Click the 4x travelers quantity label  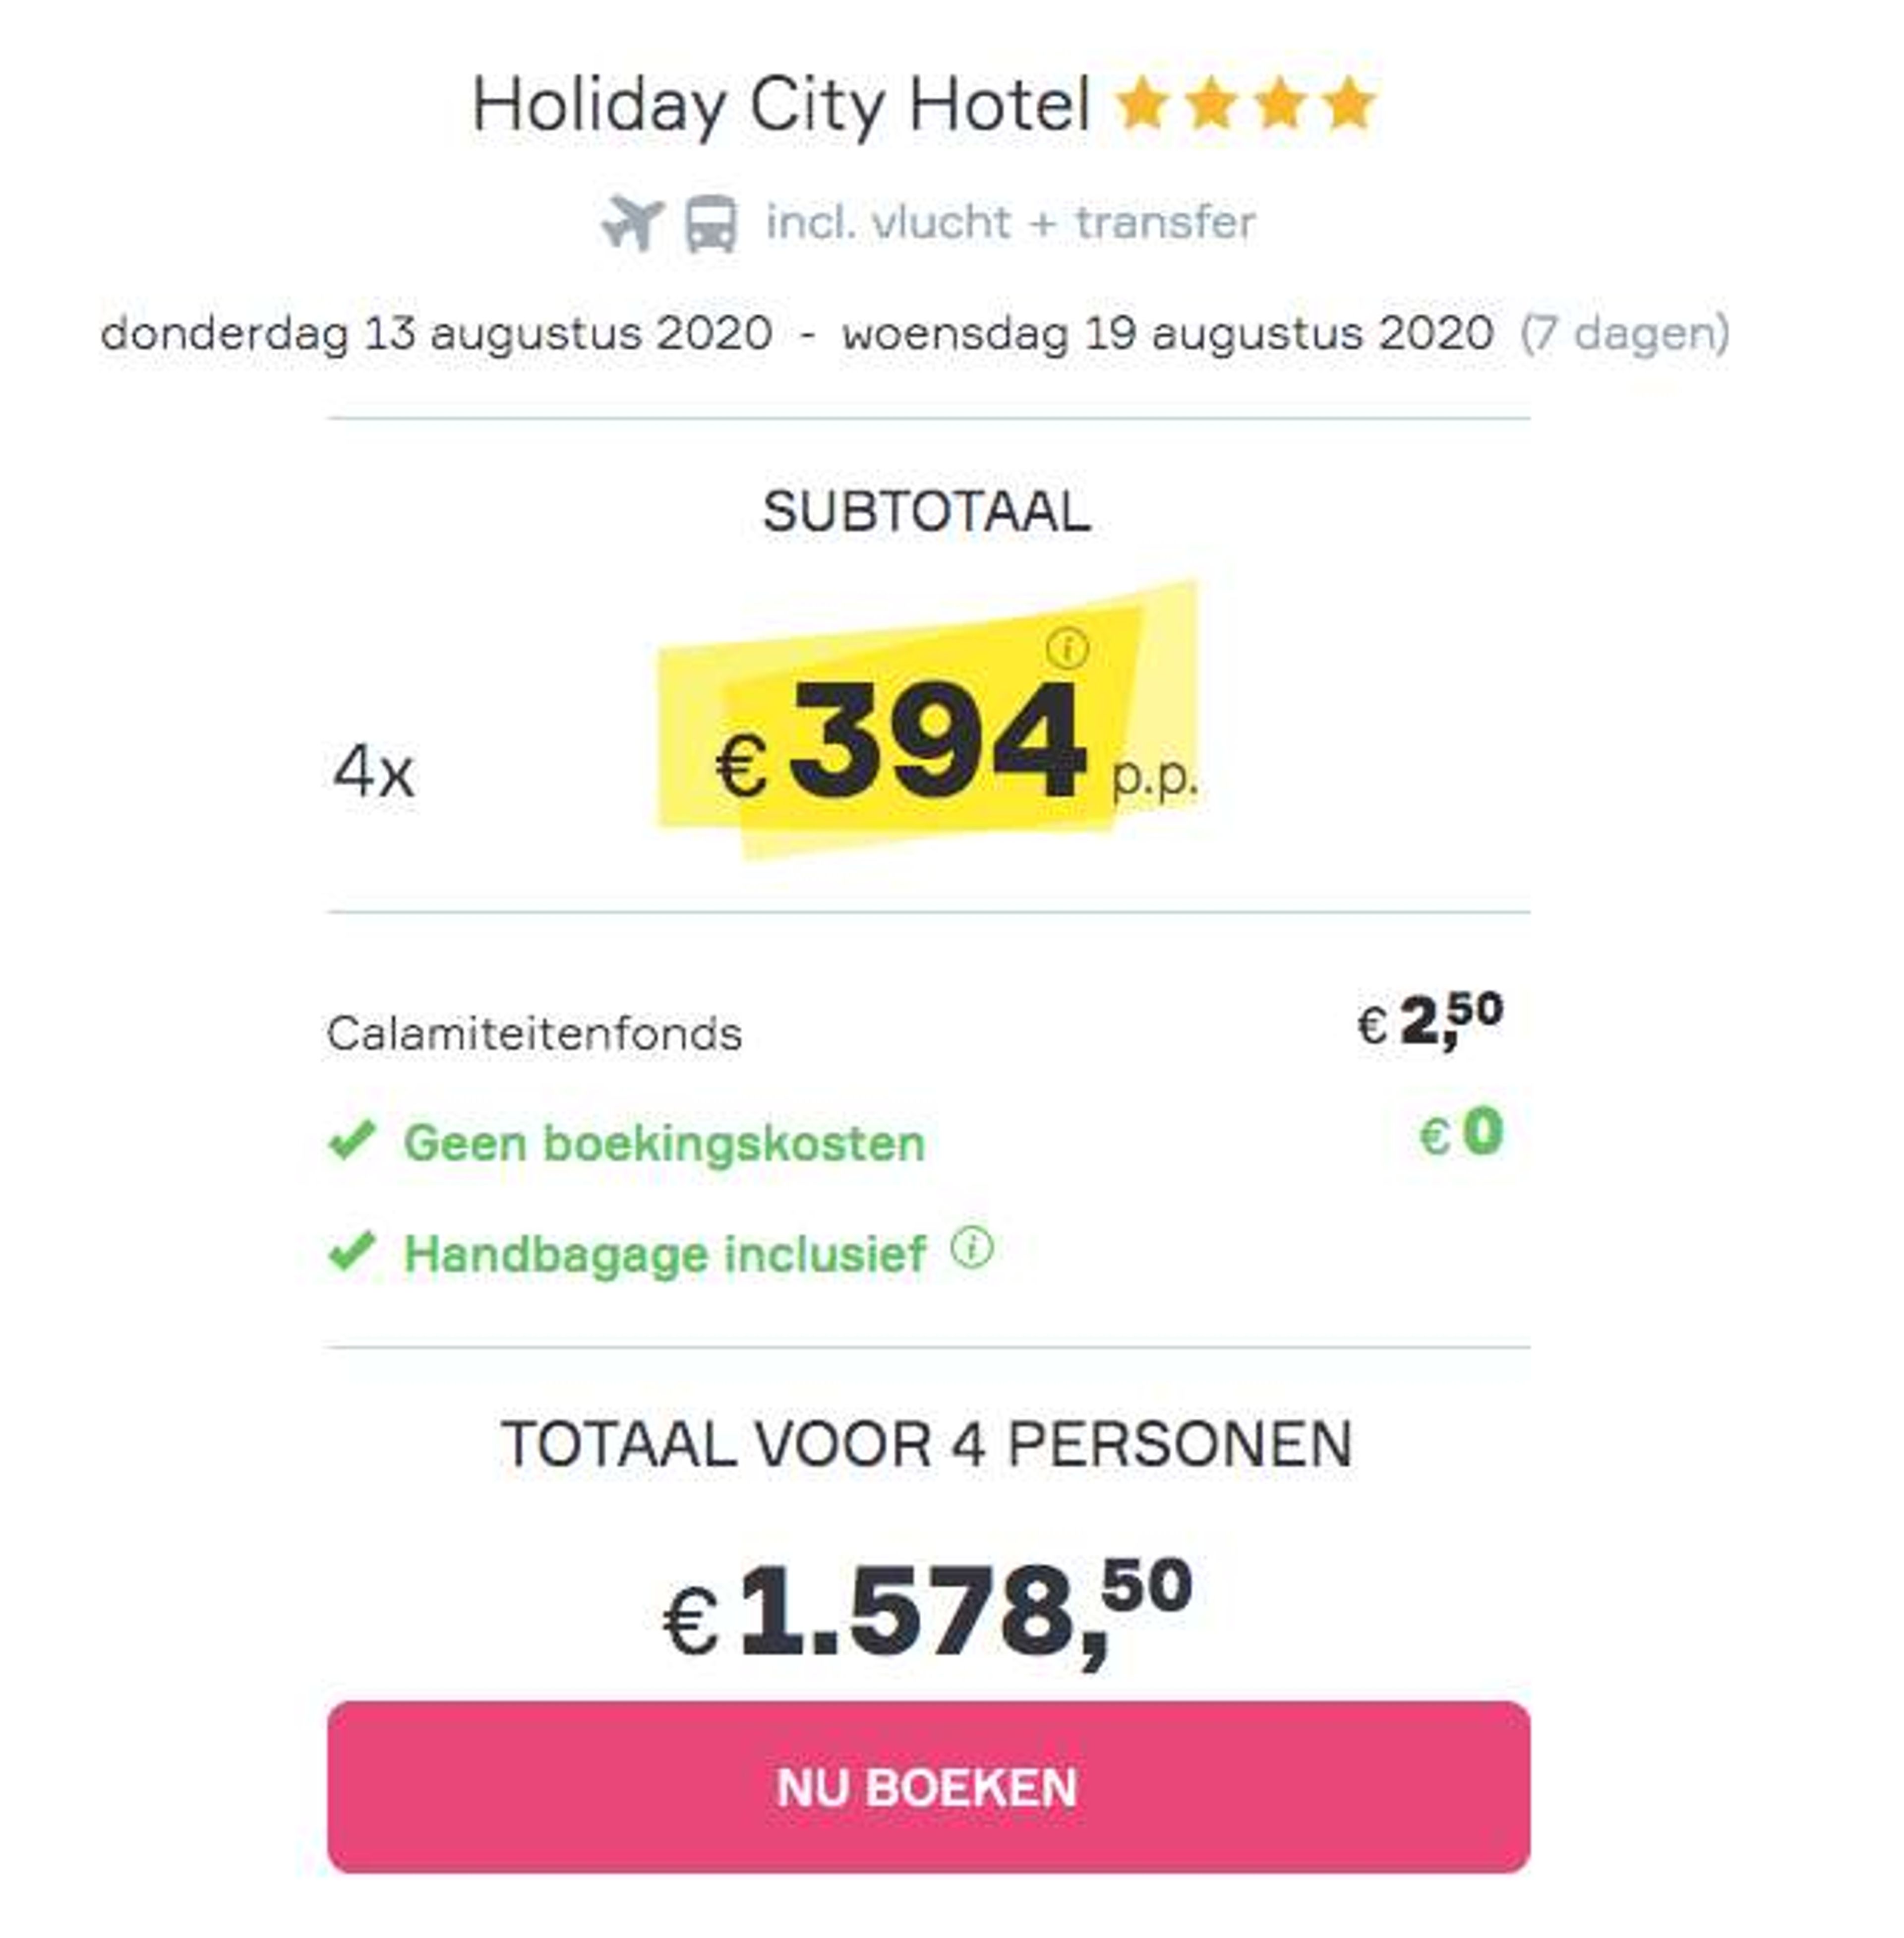coord(373,772)
